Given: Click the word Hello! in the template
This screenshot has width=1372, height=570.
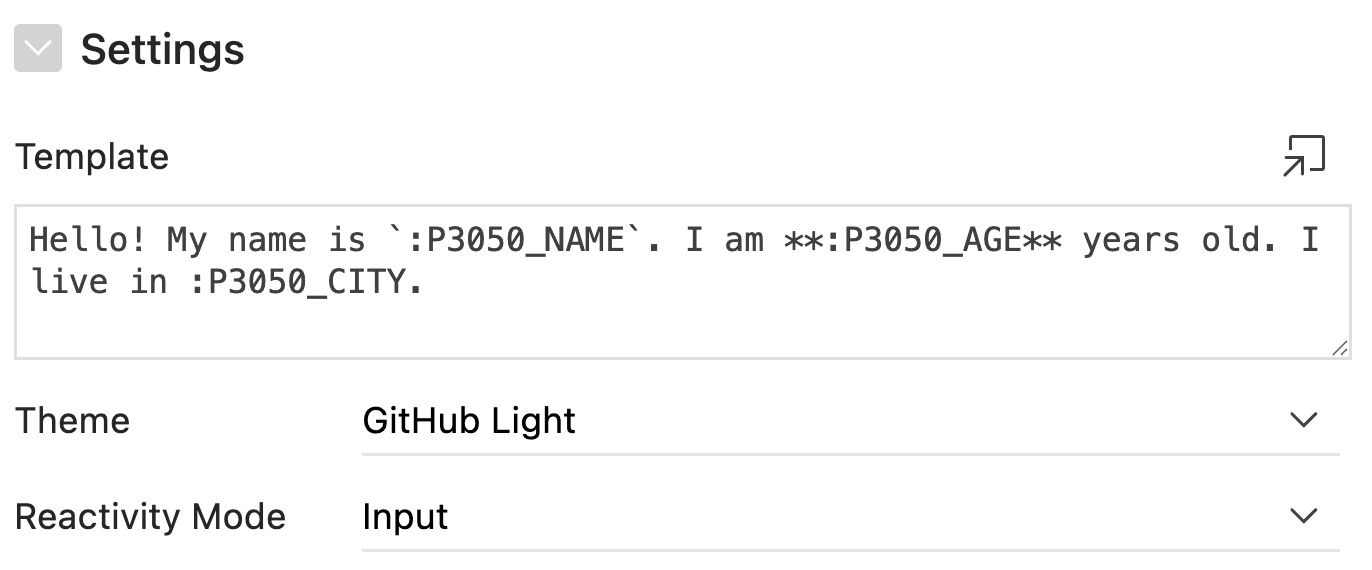Looking at the screenshot, I should [x=88, y=240].
